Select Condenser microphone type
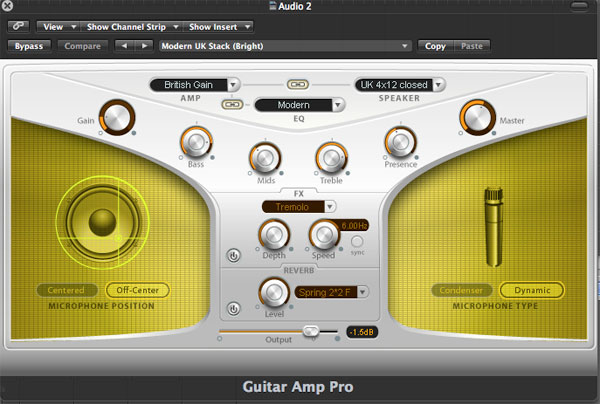 [461, 290]
